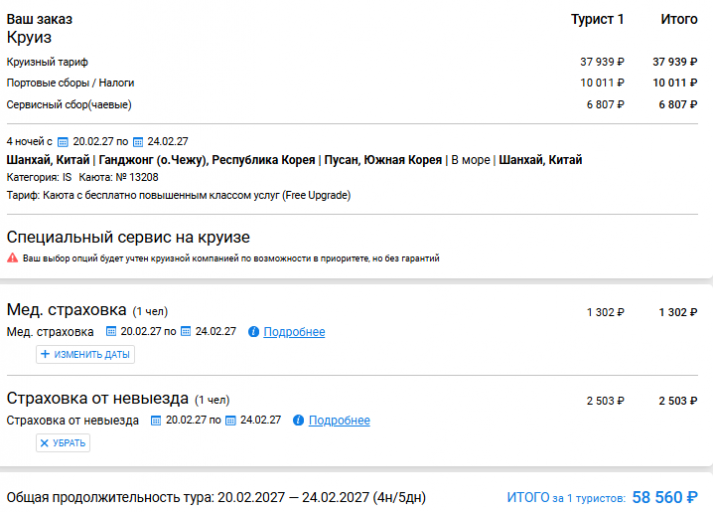Click the cruise end date calendar icon

[138, 142]
